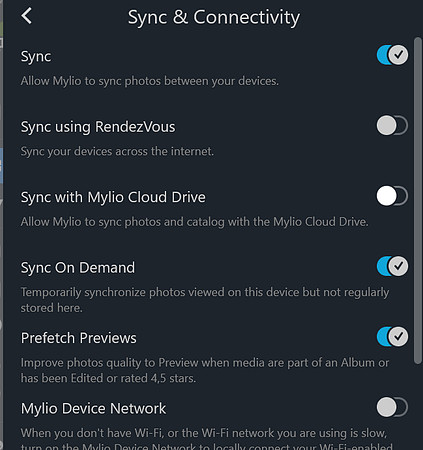Image resolution: width=423 pixels, height=450 pixels.
Task: Click 'Improve photos quality to Preview' description
Action: pyautogui.click(x=205, y=370)
